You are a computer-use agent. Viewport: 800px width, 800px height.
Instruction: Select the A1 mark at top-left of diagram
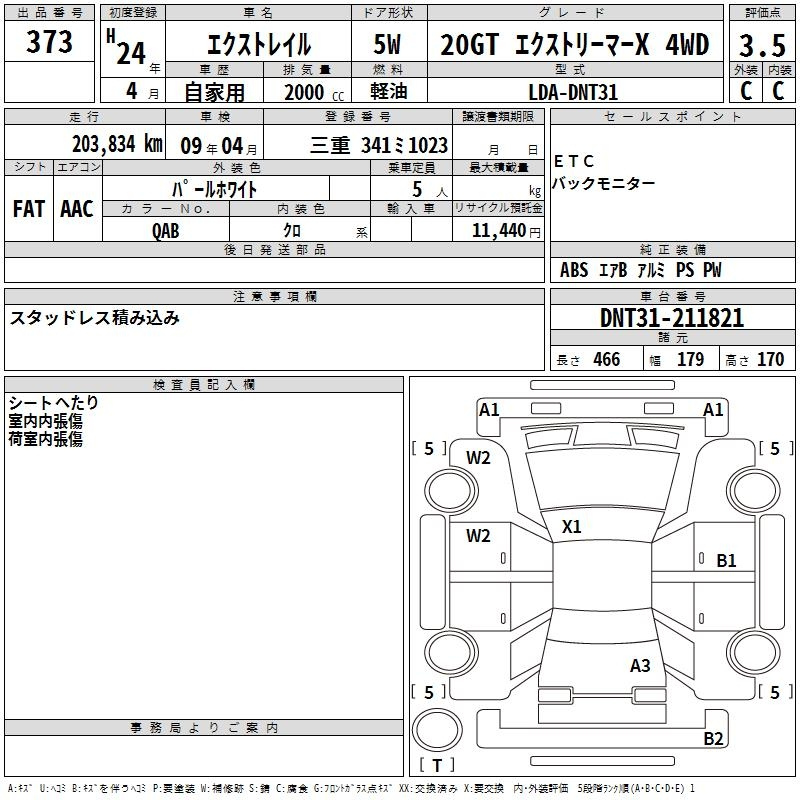pyautogui.click(x=489, y=409)
